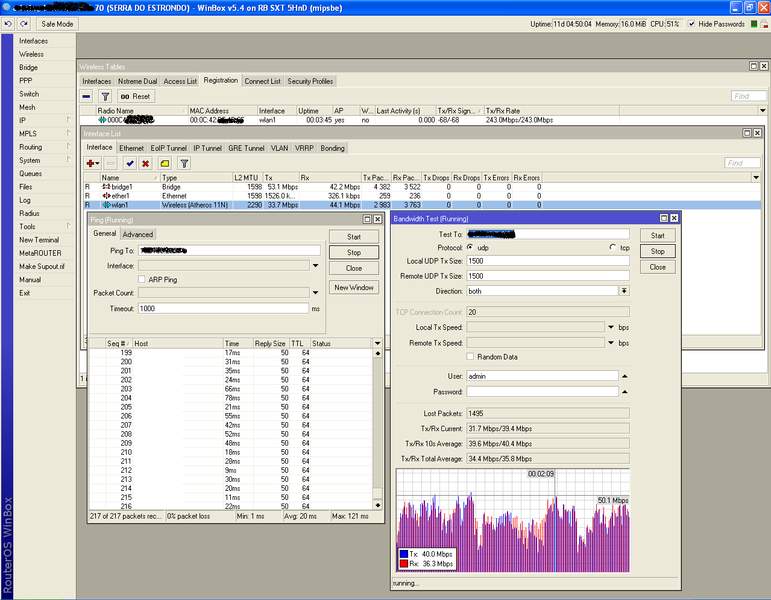Open the filter funnel in Interface List

coord(183,163)
